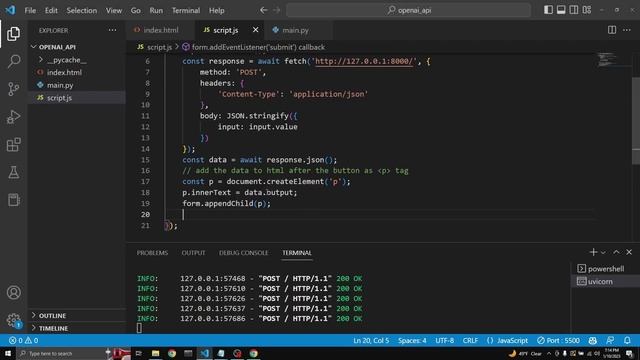Image resolution: width=640 pixels, height=360 pixels.
Task: Open the Manage gear settings
Action: click(13, 320)
